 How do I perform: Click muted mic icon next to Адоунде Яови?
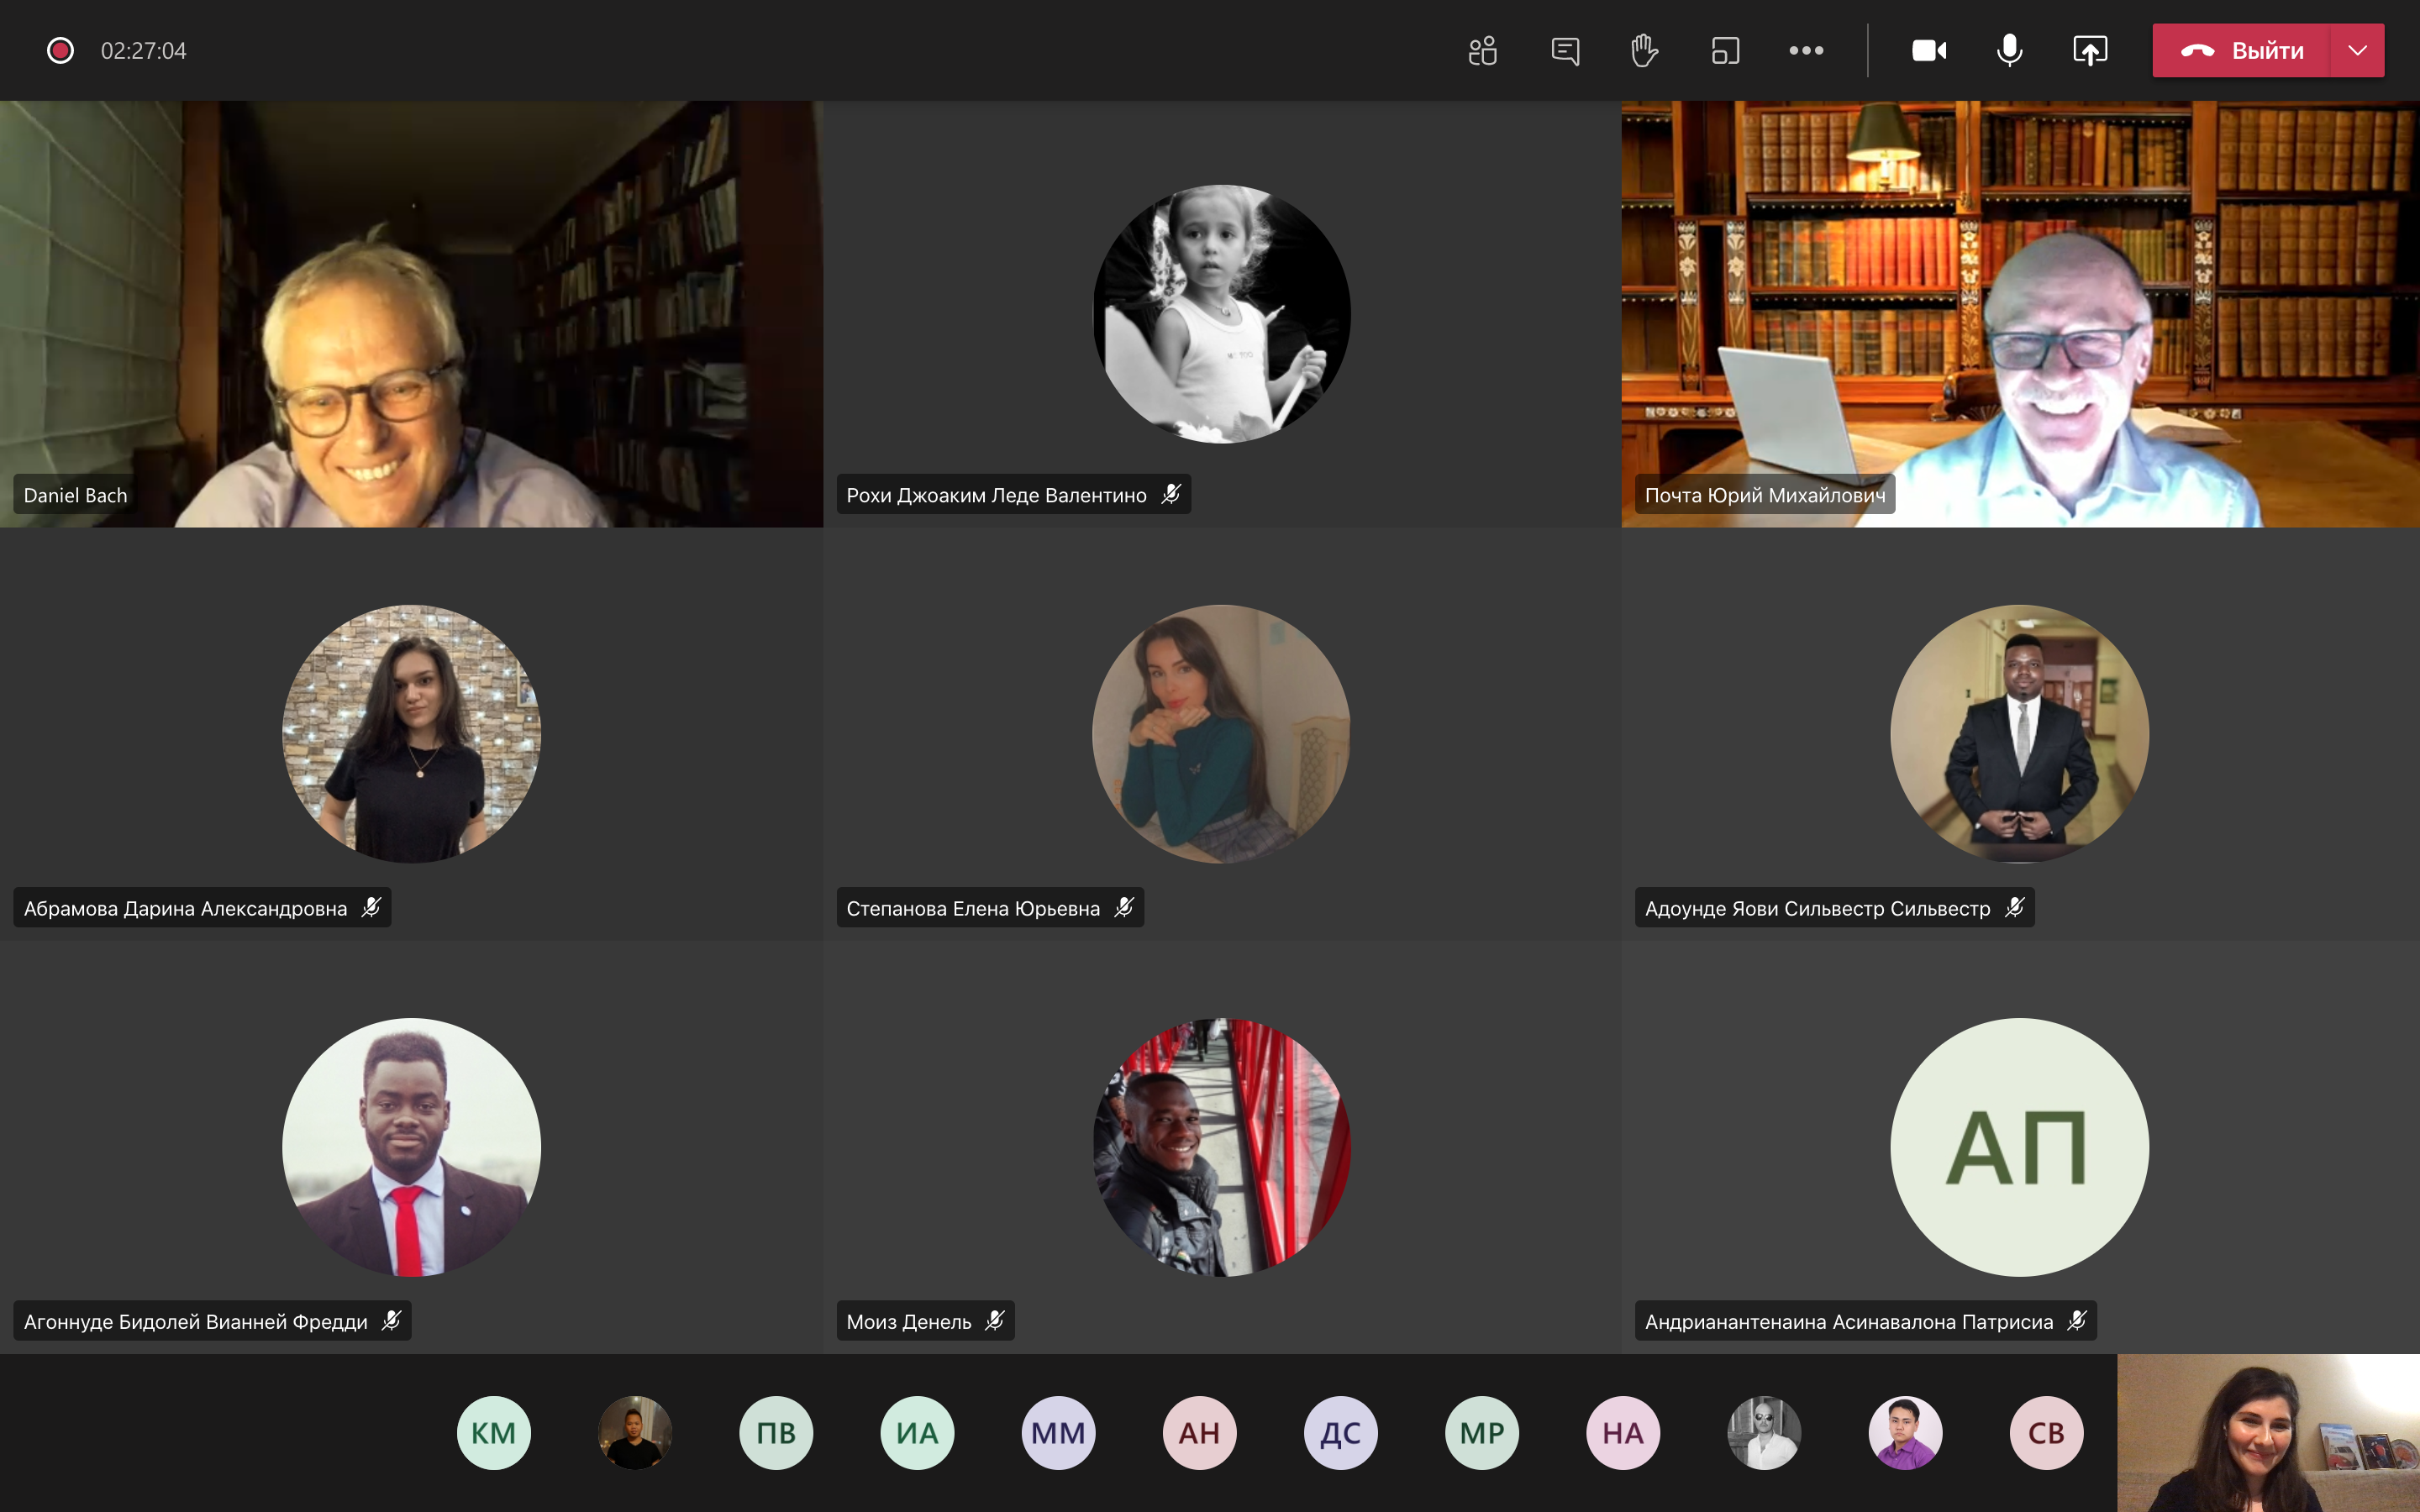pyautogui.click(x=2014, y=907)
